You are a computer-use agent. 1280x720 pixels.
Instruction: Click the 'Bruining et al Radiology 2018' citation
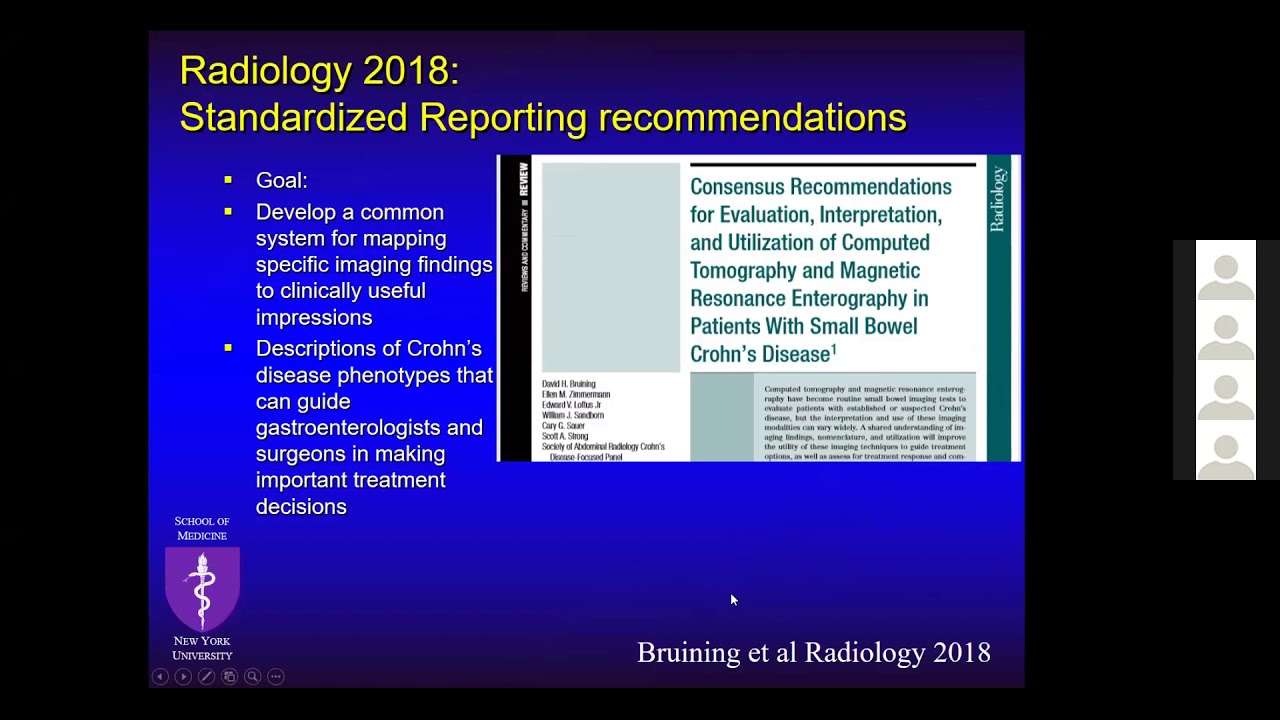coord(814,653)
